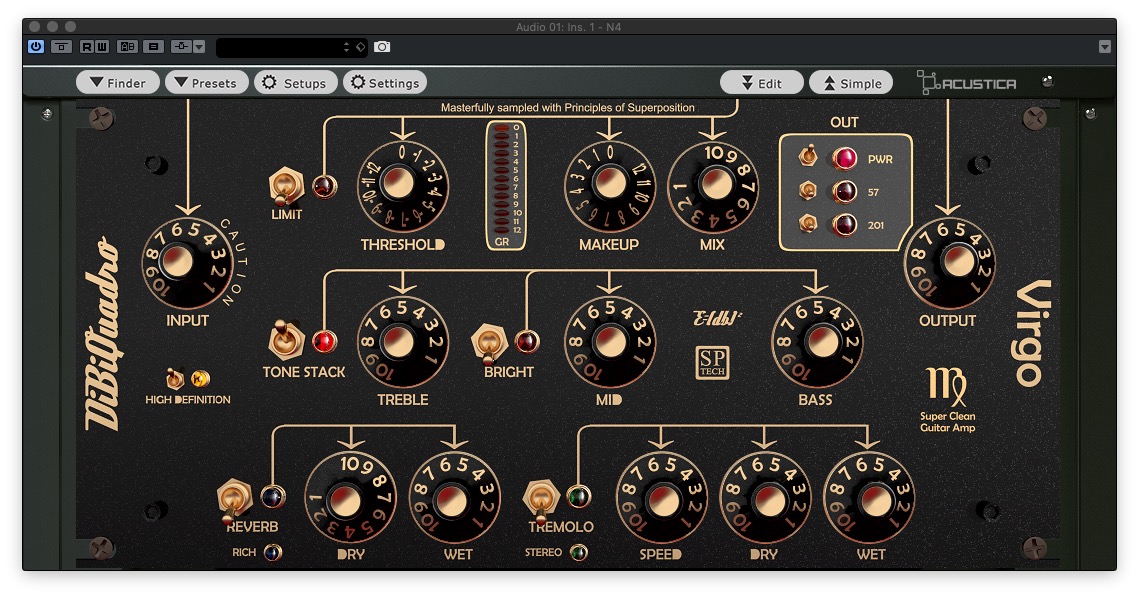Flip the LIMIT toggle switch

(x=285, y=186)
